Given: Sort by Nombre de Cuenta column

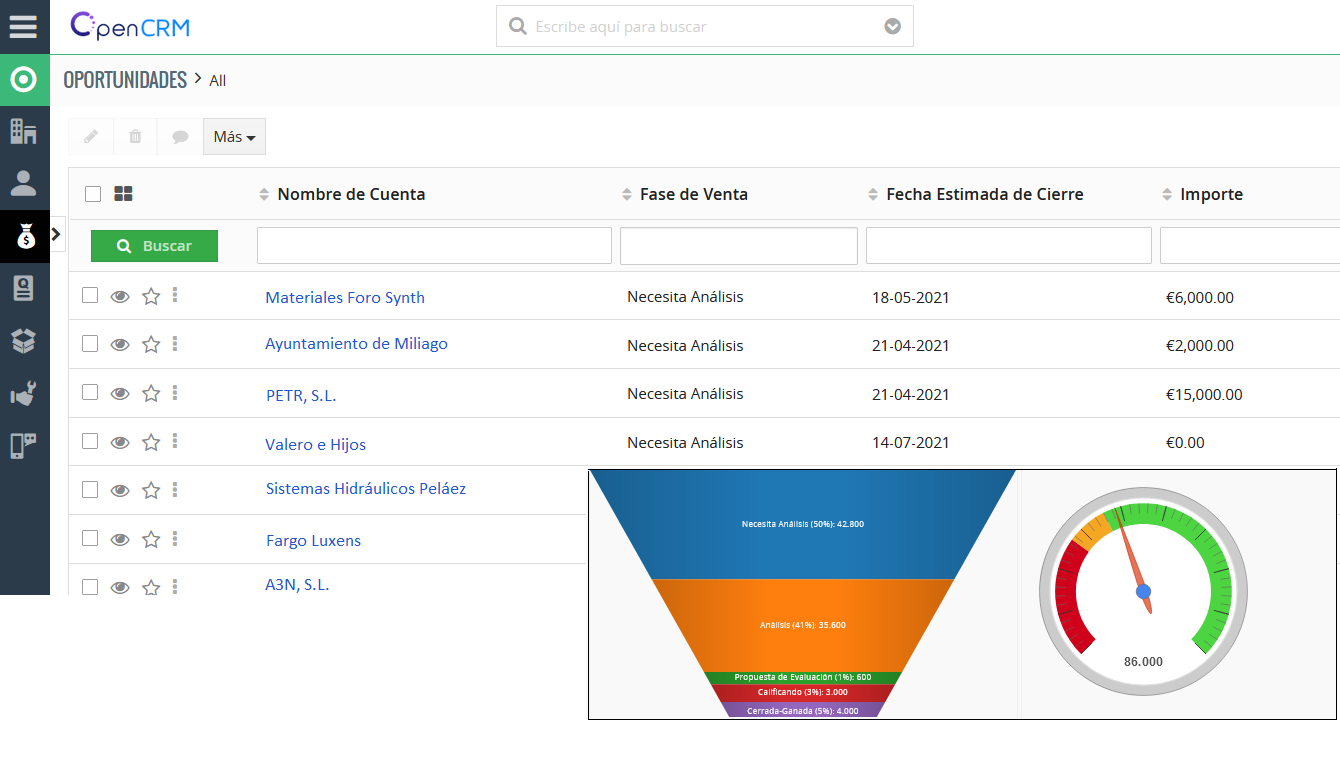Looking at the screenshot, I should 342,194.
